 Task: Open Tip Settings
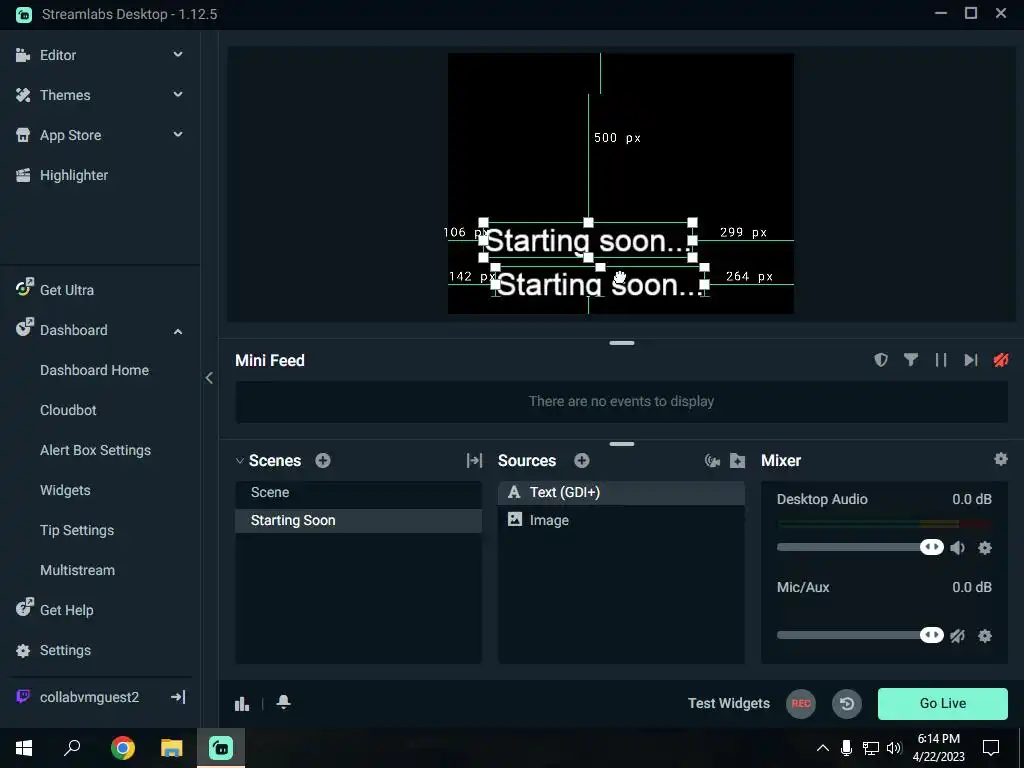point(76,530)
